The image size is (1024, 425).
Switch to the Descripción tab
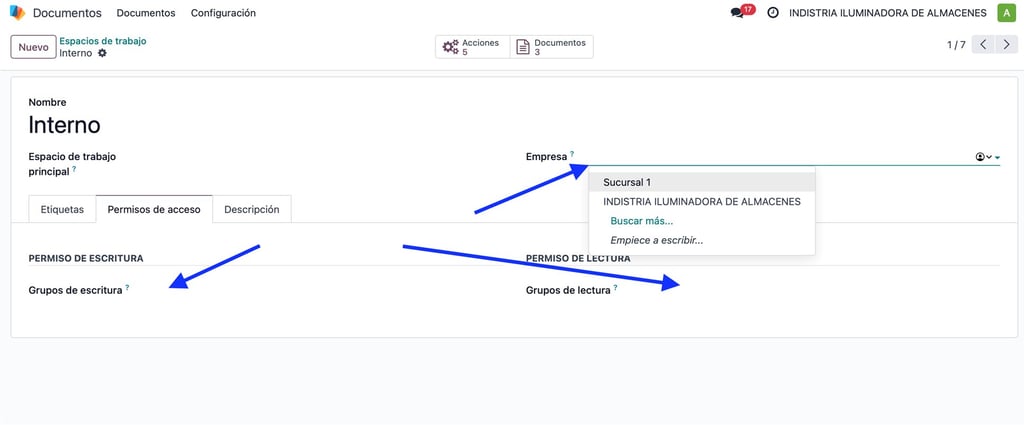coord(251,210)
